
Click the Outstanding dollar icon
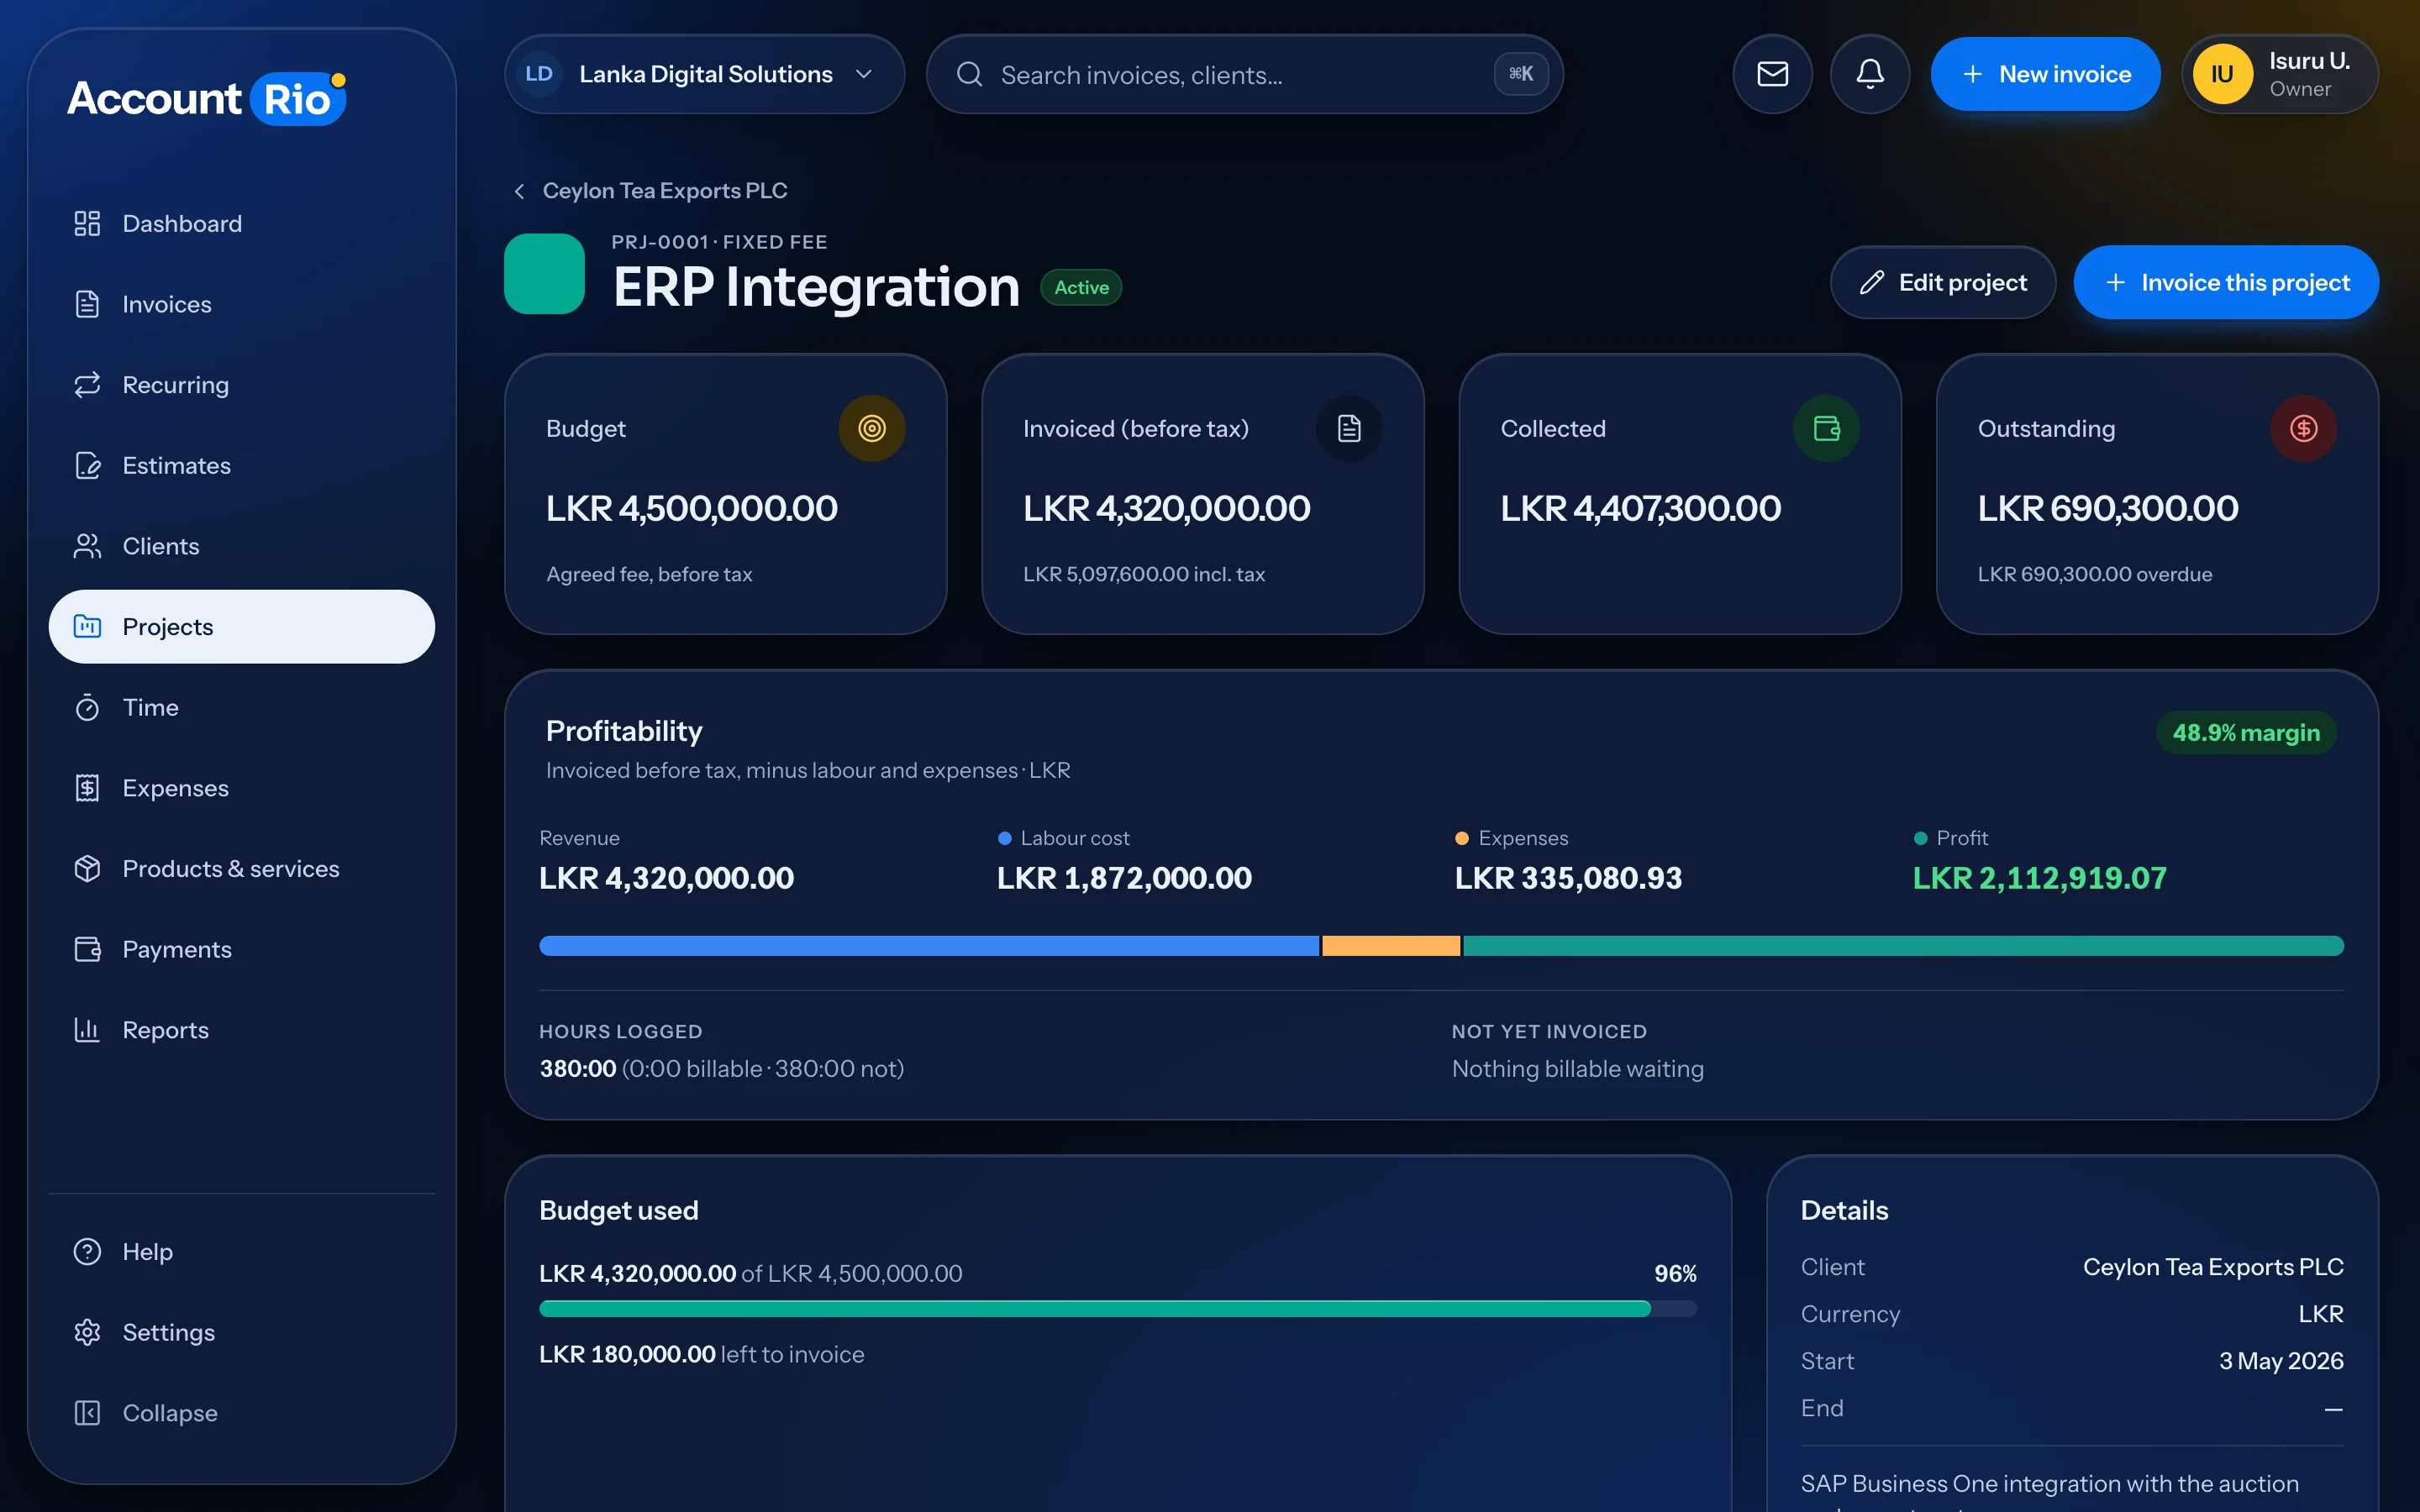pos(2303,428)
